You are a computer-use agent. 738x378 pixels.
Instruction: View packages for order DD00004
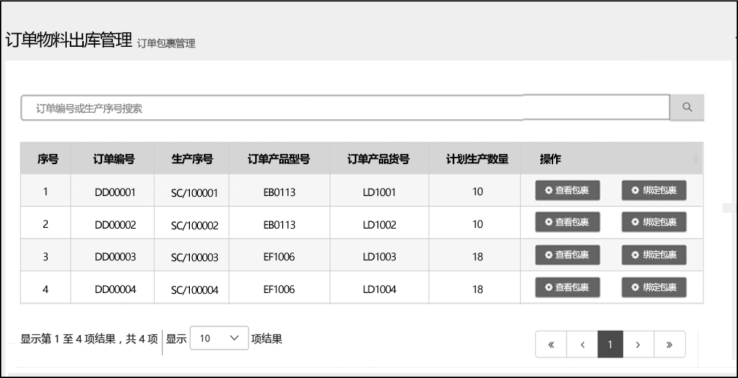click(x=567, y=287)
